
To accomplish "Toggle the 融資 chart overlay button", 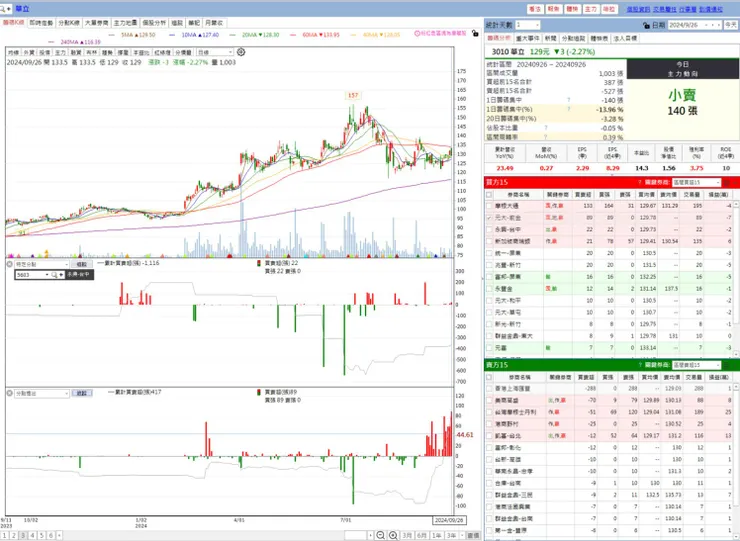I will click(x=76, y=52).
